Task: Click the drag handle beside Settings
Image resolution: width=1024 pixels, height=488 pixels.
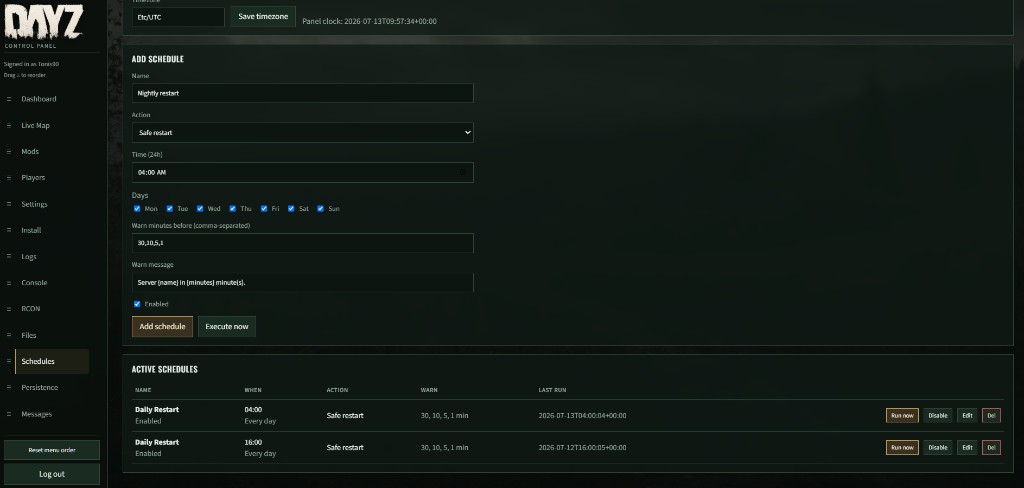Action: tap(9, 204)
